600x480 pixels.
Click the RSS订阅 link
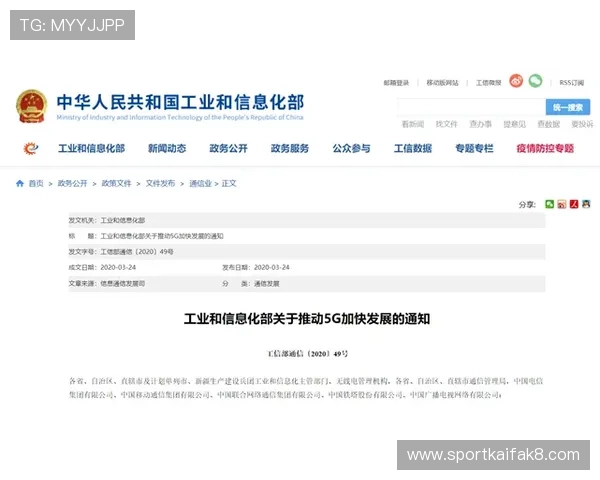(x=572, y=83)
